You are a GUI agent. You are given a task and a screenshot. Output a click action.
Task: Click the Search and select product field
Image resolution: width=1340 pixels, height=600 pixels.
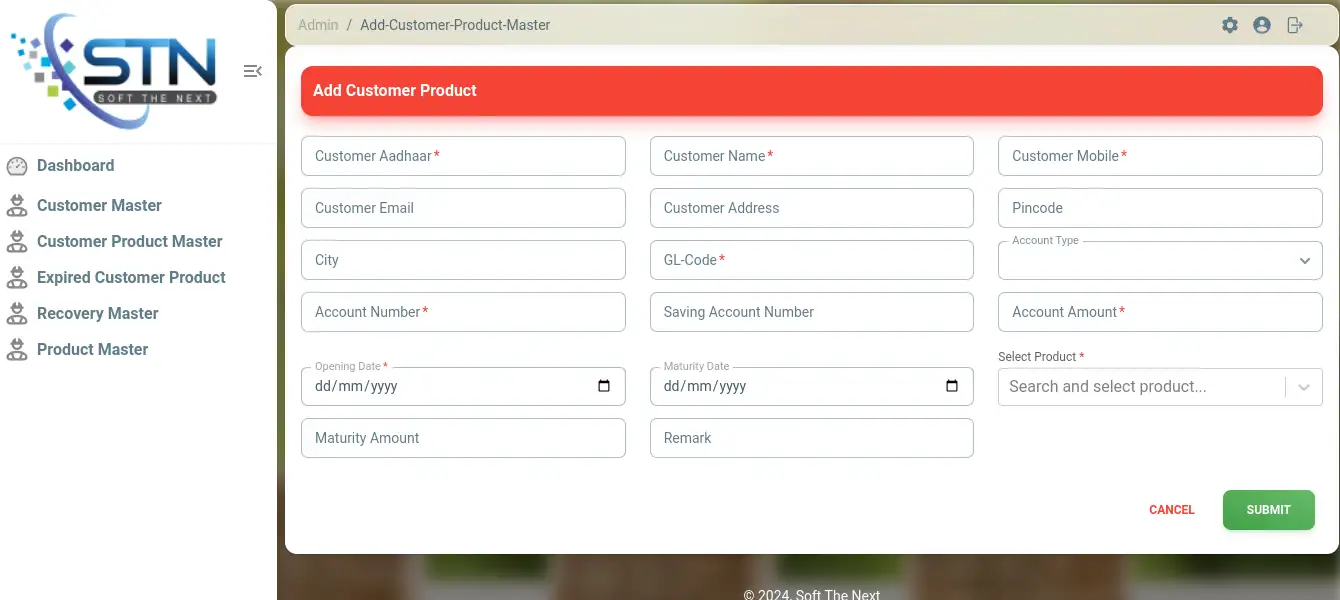(1140, 387)
